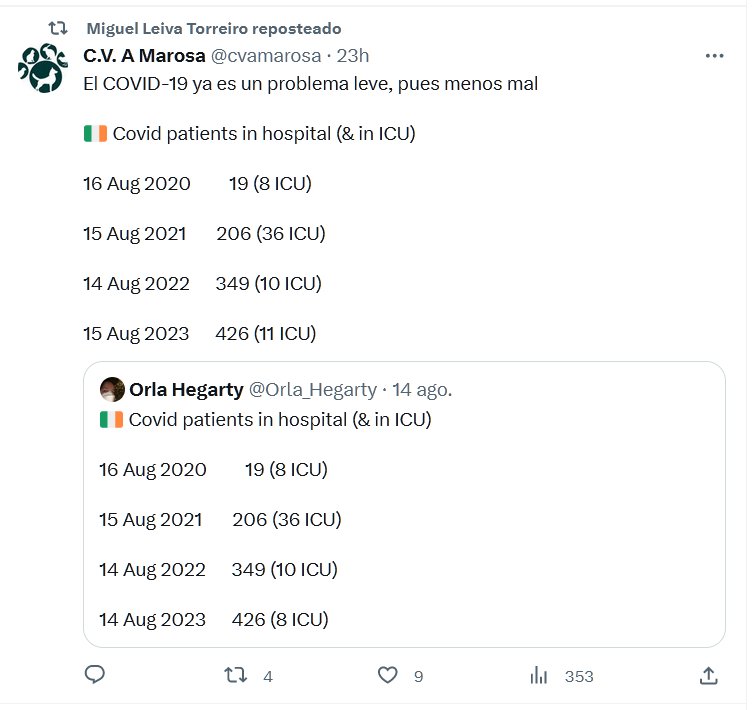This screenshot has width=756, height=710.
Task: Open Miguel Leiva Torreiro reposteado link
Action: 214,29
